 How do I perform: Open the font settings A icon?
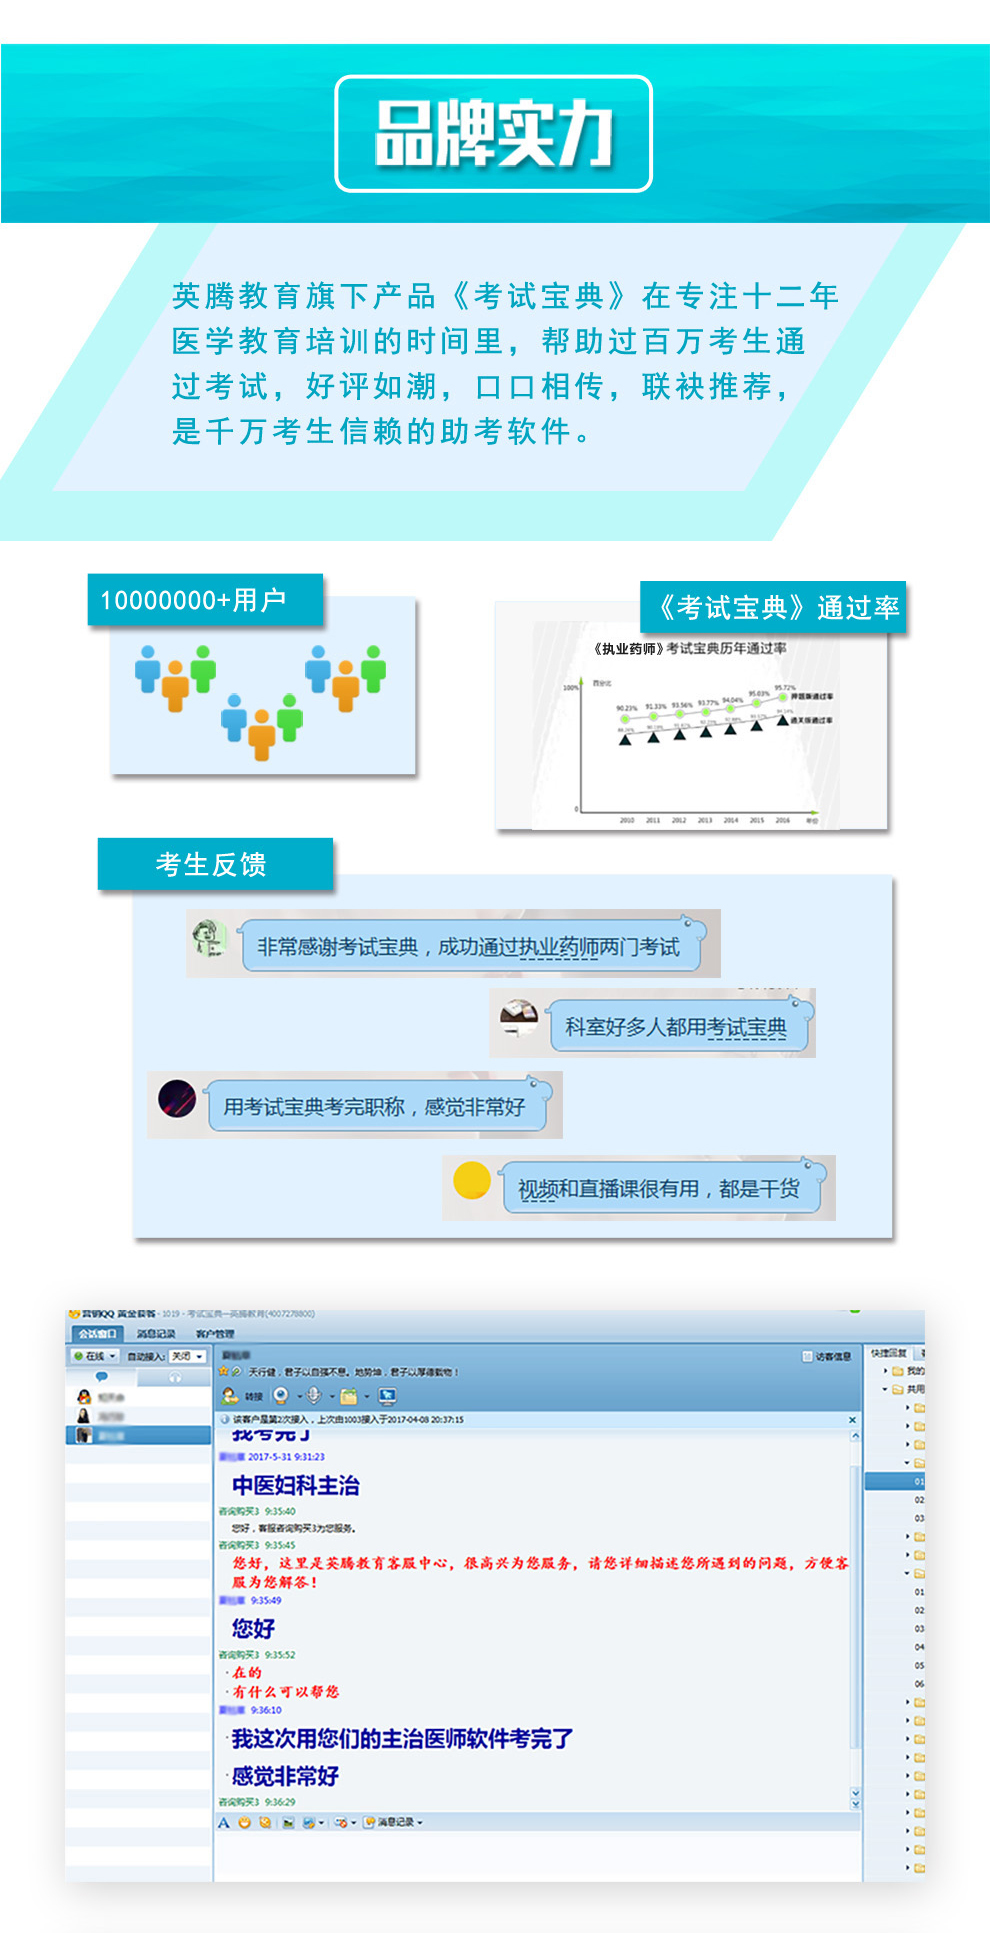point(224,1822)
